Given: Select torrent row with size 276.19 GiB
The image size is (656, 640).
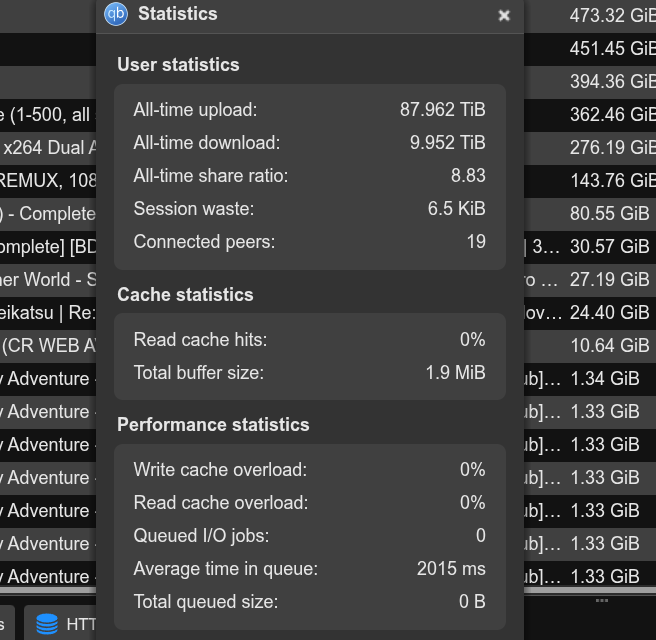Looking at the screenshot, I should click(590, 148).
